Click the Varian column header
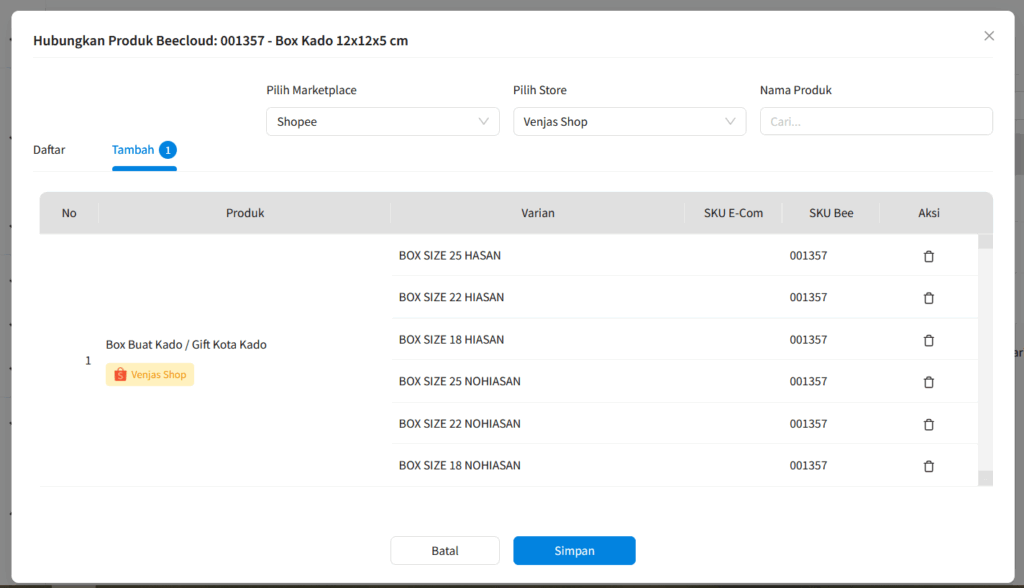Viewport: 1024px width, 588px height. point(537,212)
